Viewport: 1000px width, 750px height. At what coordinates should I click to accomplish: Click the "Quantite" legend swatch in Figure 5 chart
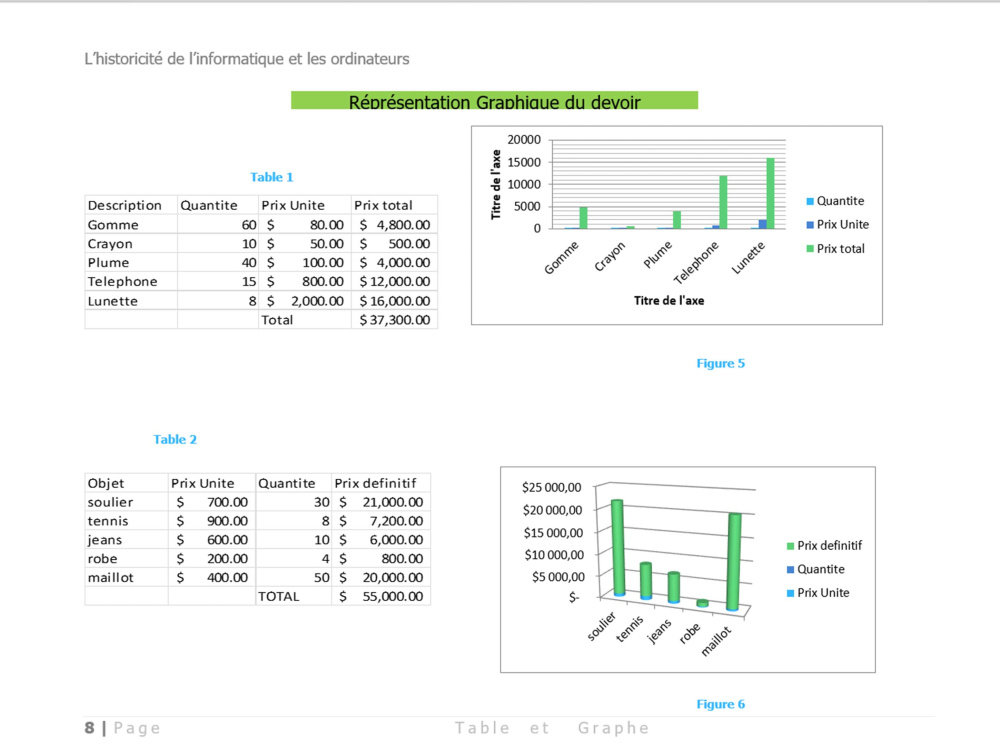[810, 202]
